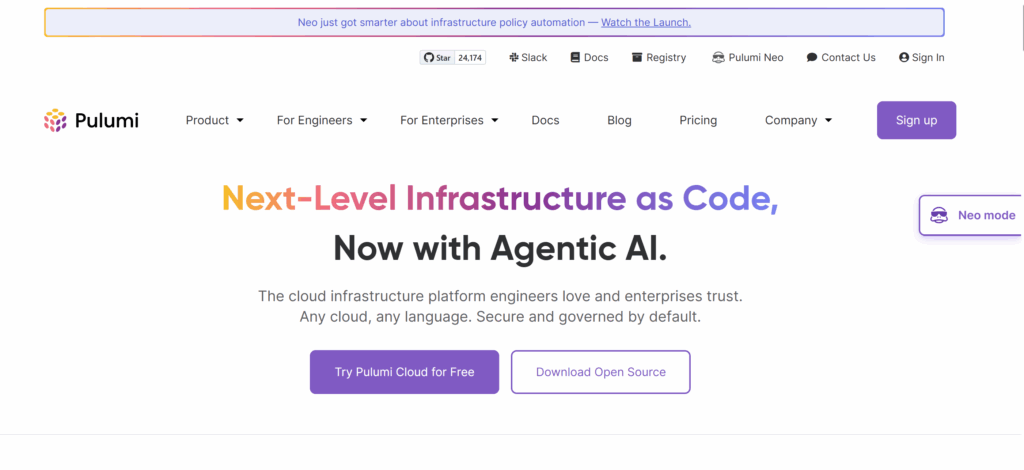Image resolution: width=1024 pixels, height=470 pixels.
Task: Open the Slack community icon link
Action: coord(513,58)
